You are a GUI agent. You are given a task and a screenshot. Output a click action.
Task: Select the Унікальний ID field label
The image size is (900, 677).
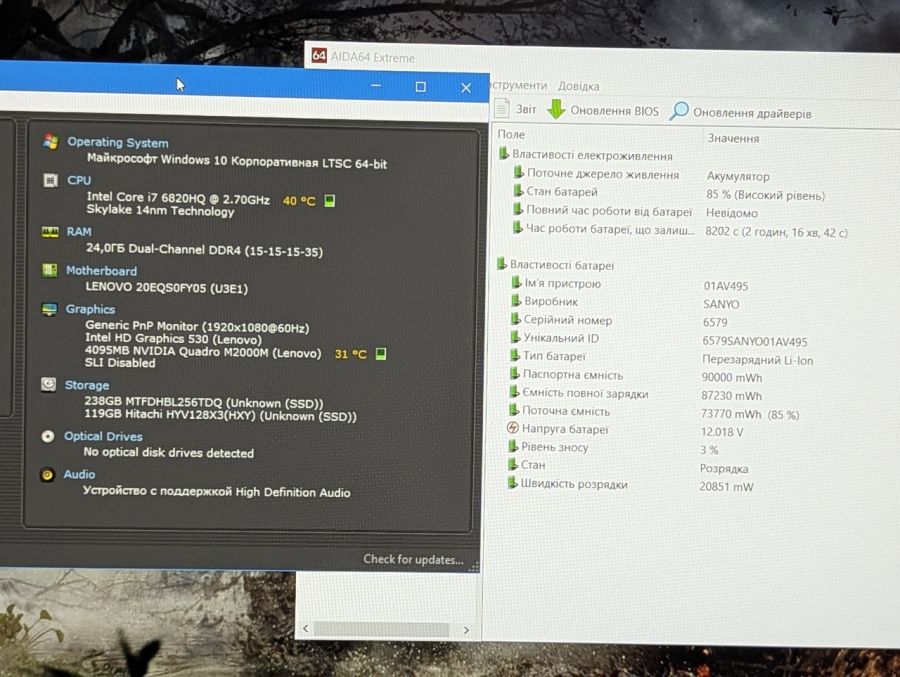click(x=561, y=338)
